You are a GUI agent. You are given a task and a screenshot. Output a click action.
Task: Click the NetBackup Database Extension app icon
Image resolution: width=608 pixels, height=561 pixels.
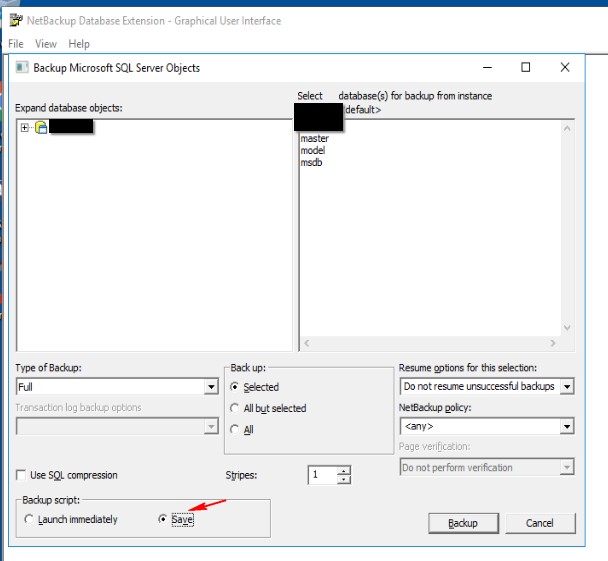(x=16, y=20)
